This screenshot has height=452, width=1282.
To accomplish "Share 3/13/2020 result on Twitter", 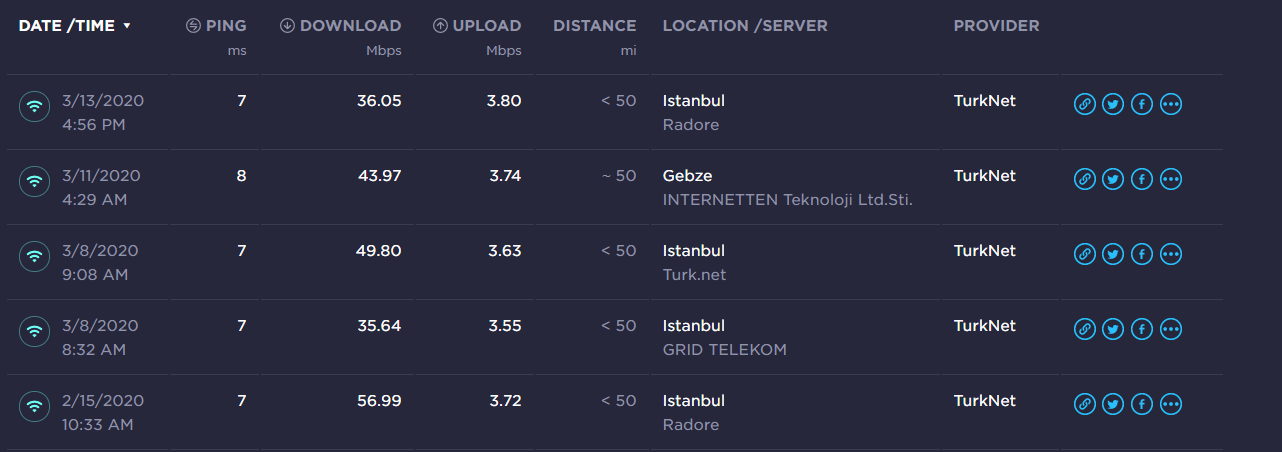I will tap(1113, 104).
